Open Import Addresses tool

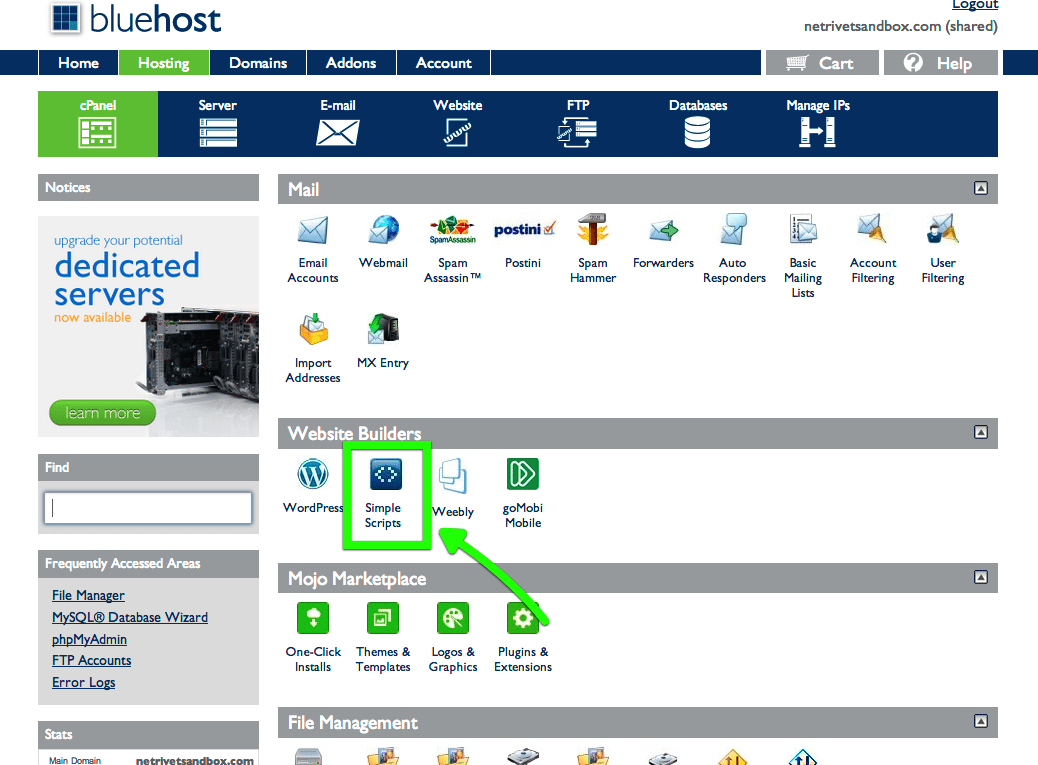pyautogui.click(x=313, y=349)
